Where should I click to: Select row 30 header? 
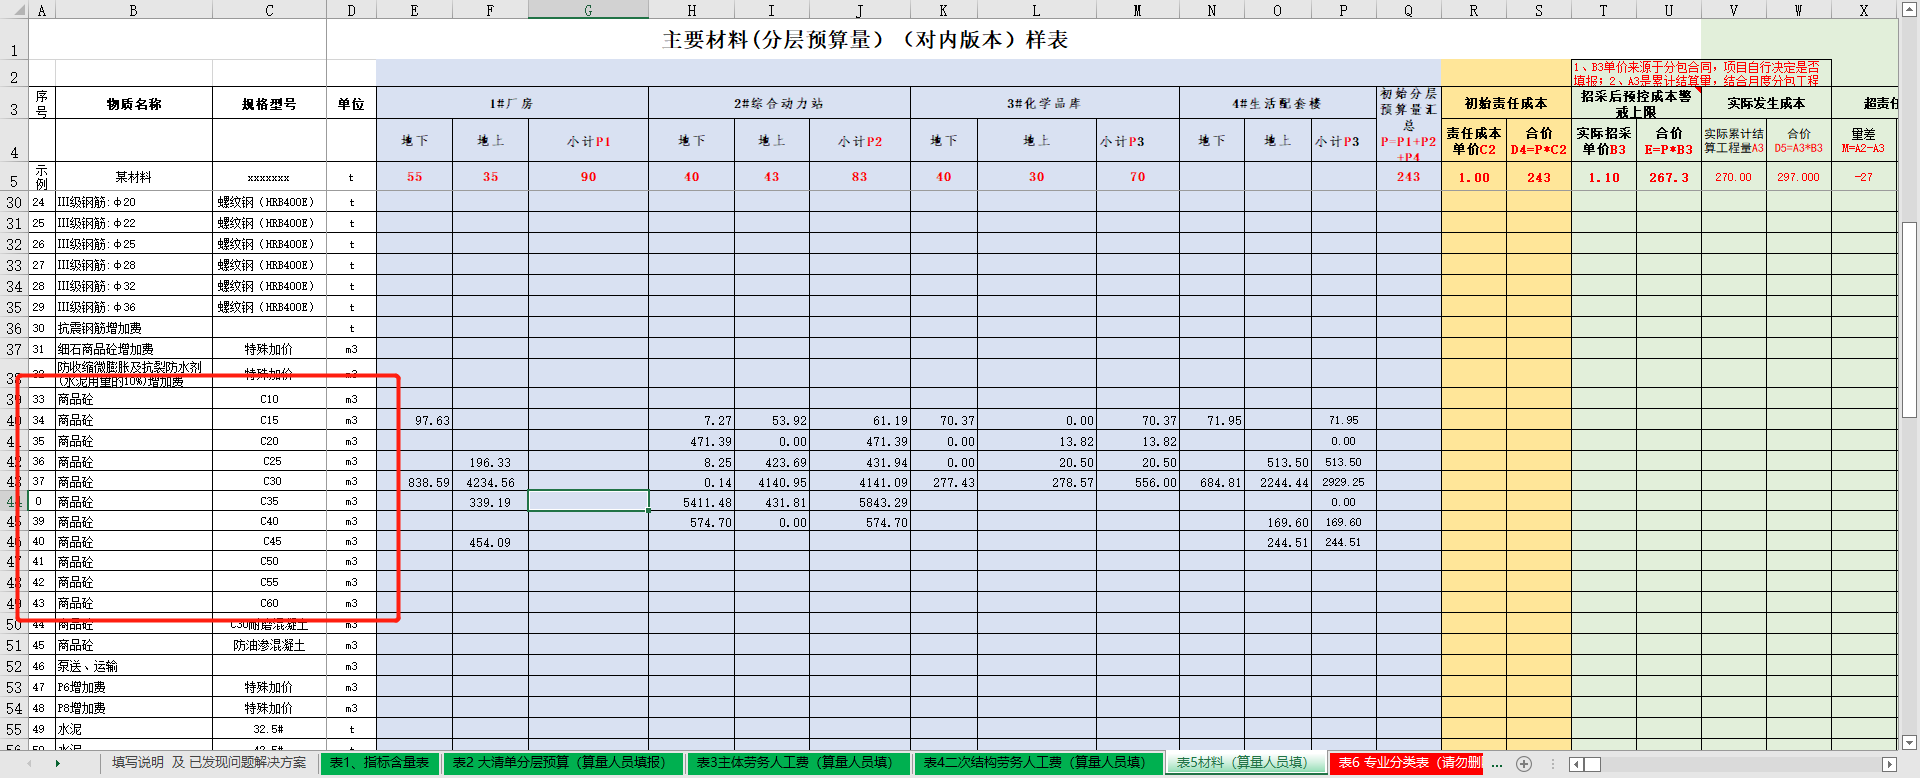tap(14, 202)
